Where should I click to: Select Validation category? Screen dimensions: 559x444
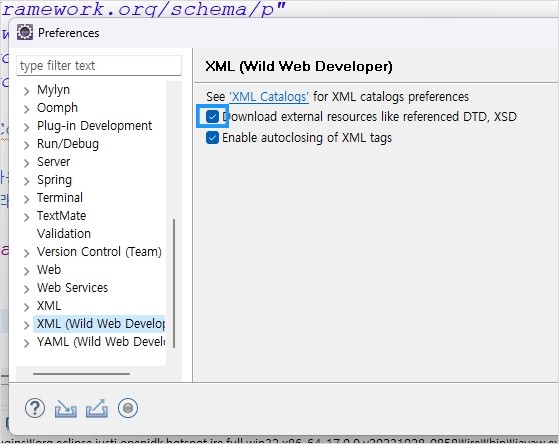tap(64, 234)
